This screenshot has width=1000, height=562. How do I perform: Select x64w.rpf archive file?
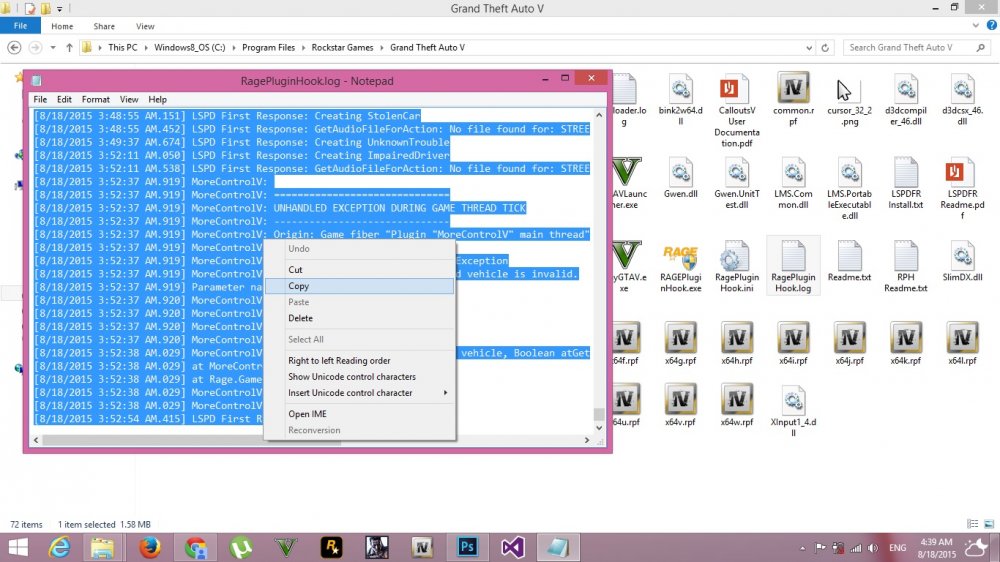[x=737, y=404]
